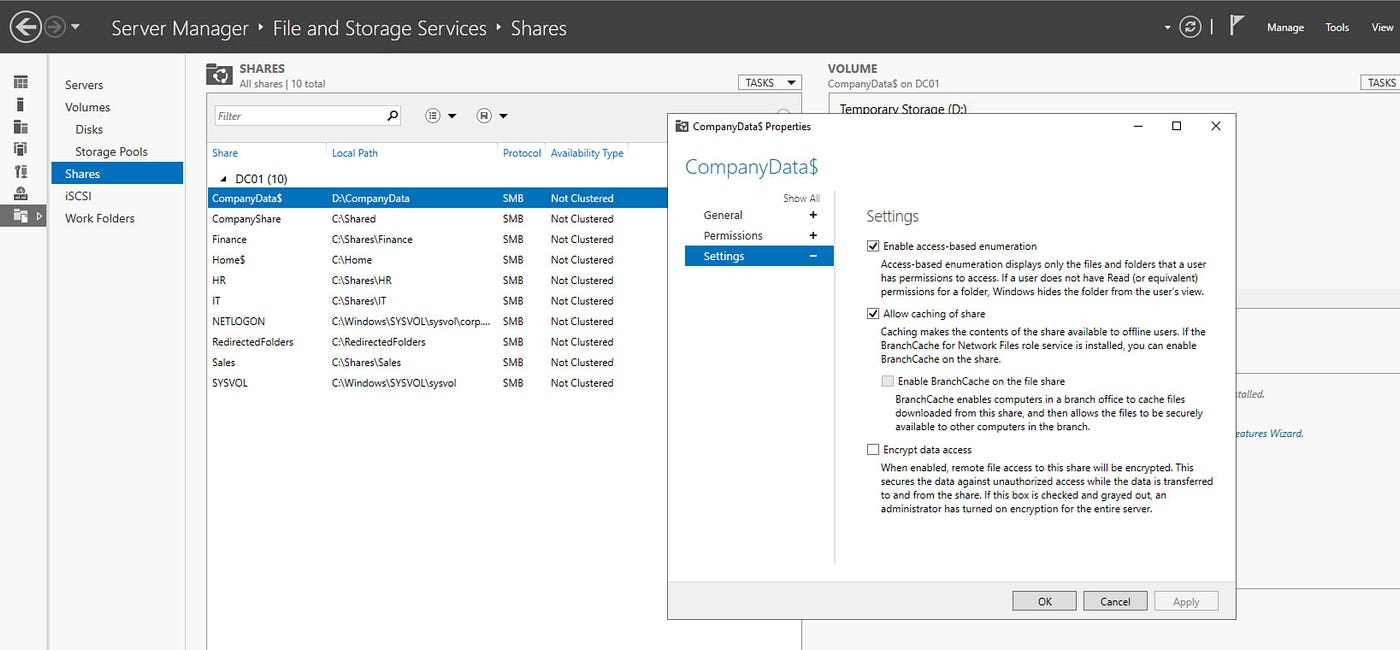Image resolution: width=1400 pixels, height=650 pixels.
Task: Click the fifth role icon with tools symbol
Action: [21, 171]
